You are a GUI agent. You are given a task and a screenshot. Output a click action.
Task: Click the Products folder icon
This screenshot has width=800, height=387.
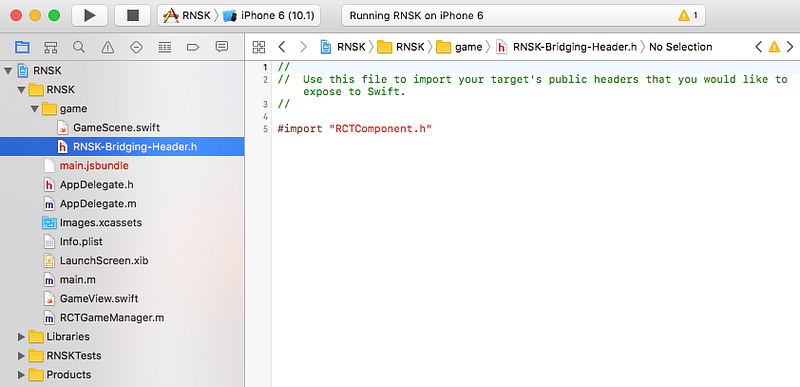(36, 375)
